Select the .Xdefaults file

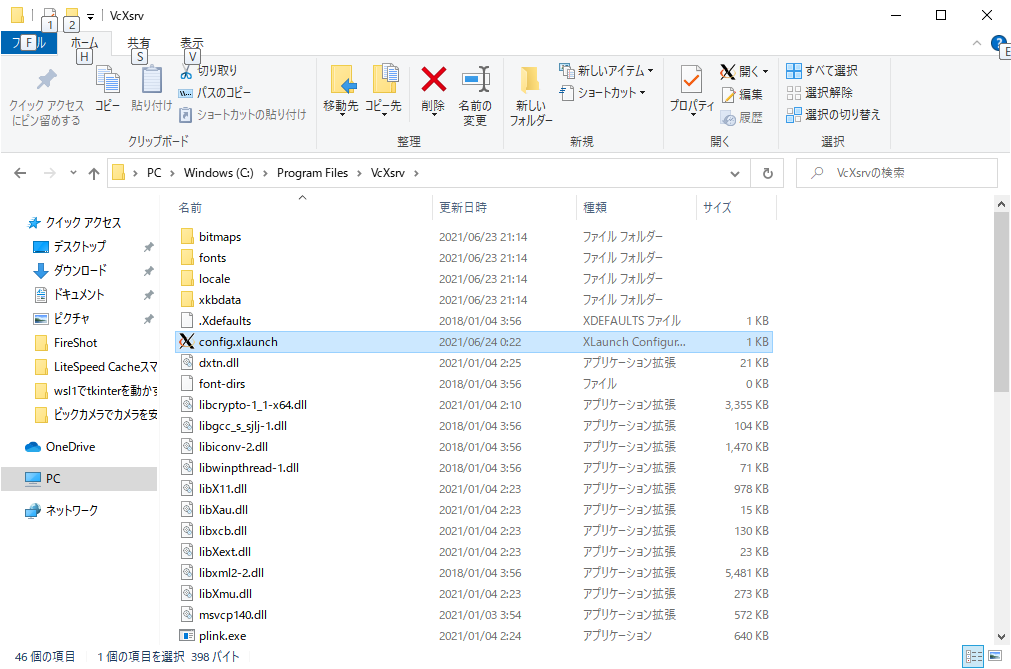(x=225, y=321)
